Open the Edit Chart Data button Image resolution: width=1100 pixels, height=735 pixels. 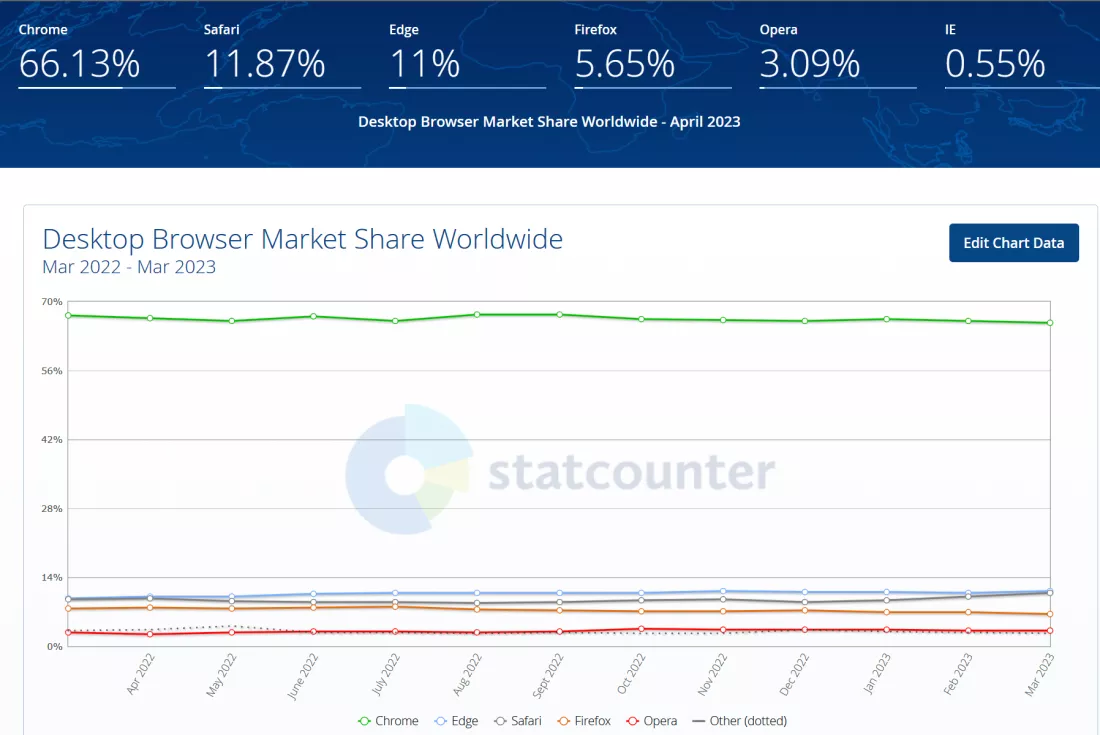point(1014,243)
